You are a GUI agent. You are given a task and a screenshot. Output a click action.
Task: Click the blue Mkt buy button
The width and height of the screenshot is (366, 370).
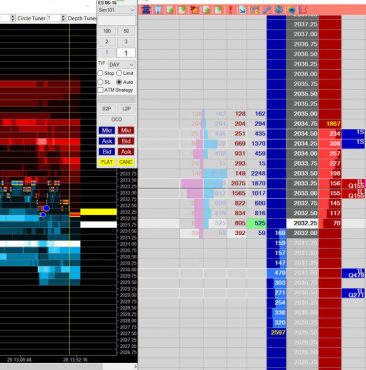(107, 130)
